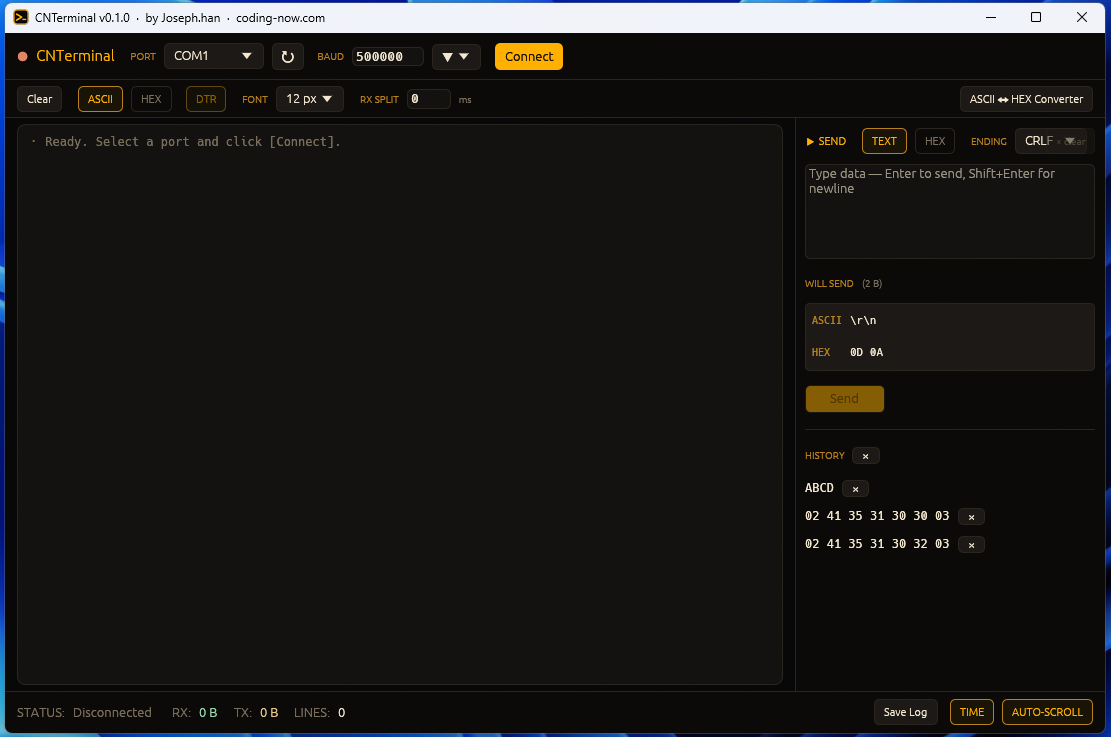The height and width of the screenshot is (737, 1111).
Task: Click the RX SPLIT milliseconds field
Action: [428, 99]
